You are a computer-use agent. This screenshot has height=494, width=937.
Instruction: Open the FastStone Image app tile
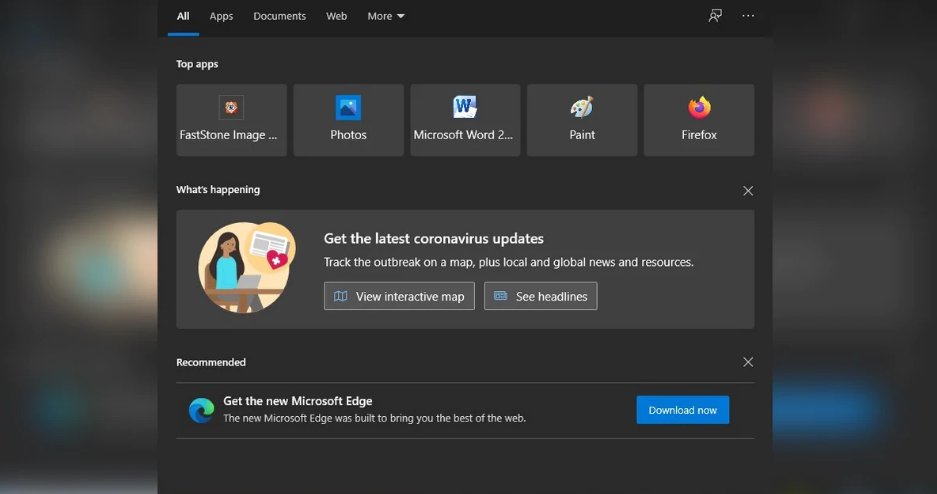click(231, 120)
